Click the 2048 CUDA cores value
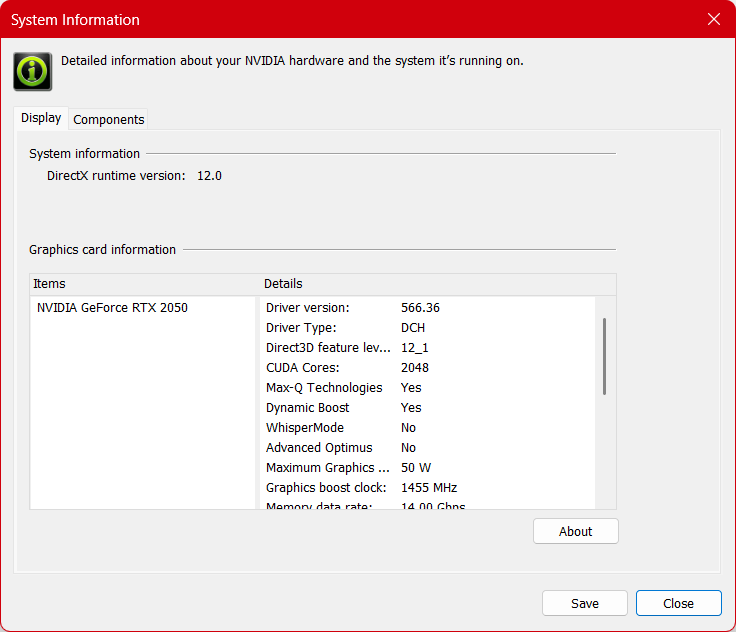736x632 pixels. [x=414, y=368]
